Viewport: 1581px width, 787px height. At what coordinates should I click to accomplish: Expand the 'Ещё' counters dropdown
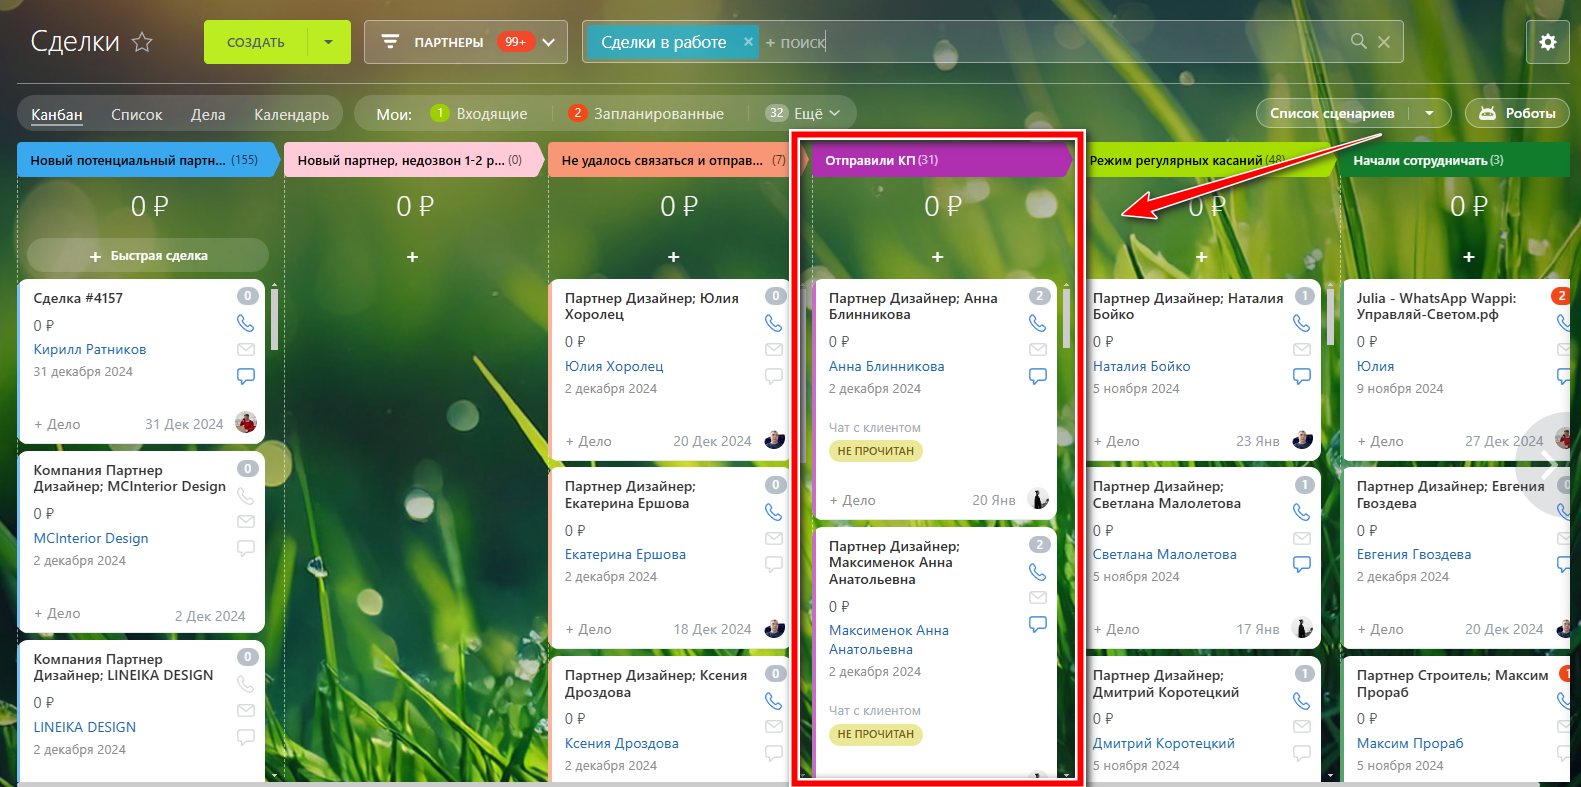click(x=834, y=113)
